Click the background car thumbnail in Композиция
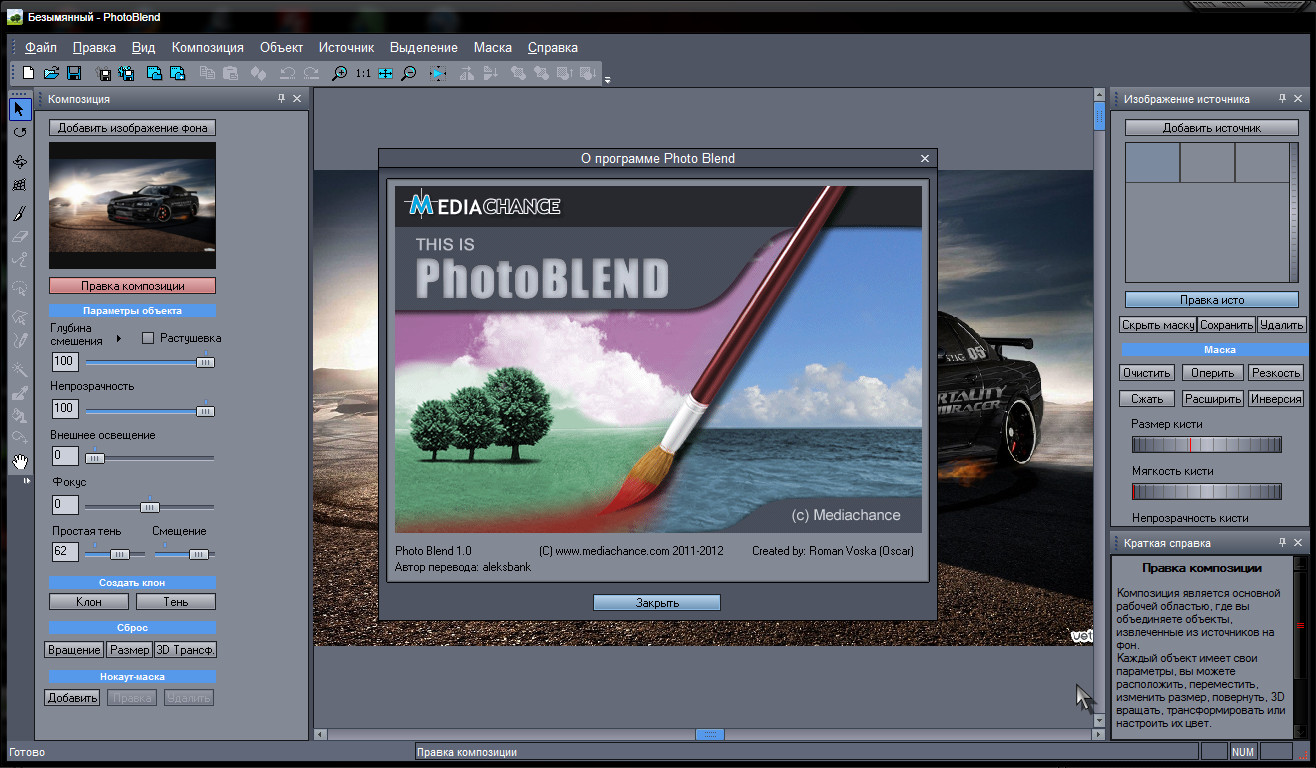This screenshot has height=768, width=1316. (x=132, y=205)
